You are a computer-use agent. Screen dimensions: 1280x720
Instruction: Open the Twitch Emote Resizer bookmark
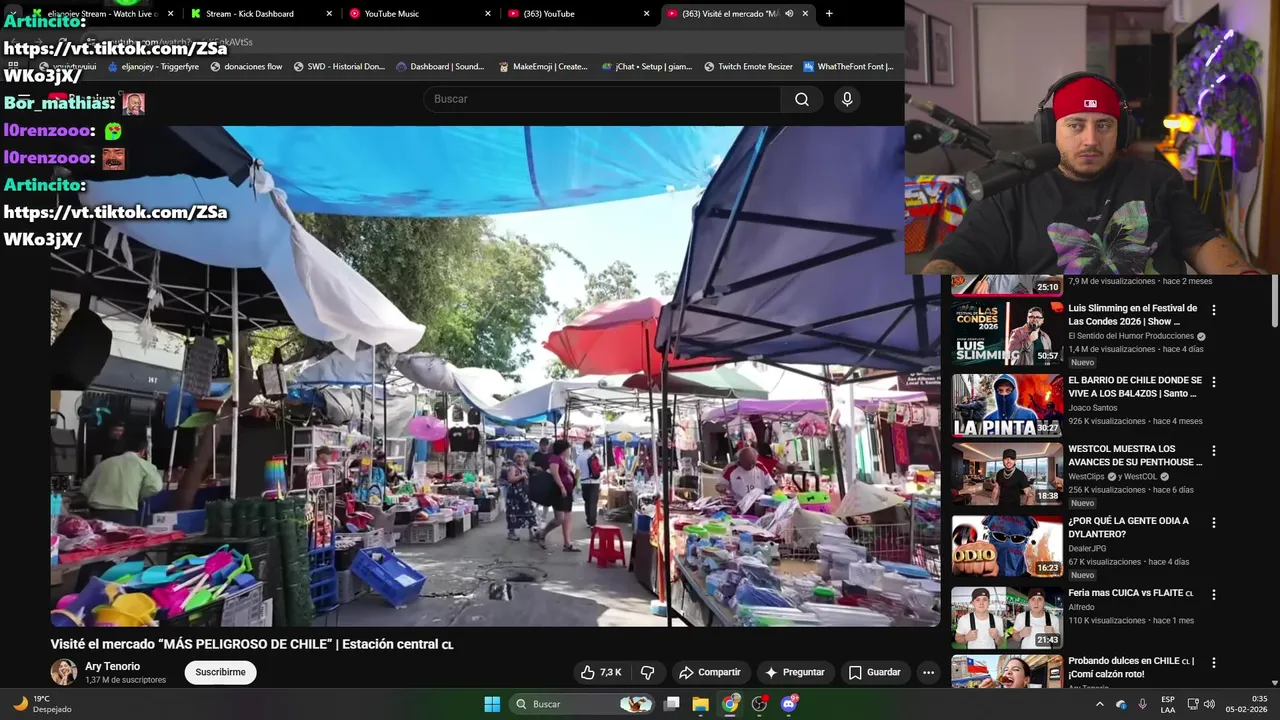pyautogui.click(x=748, y=67)
